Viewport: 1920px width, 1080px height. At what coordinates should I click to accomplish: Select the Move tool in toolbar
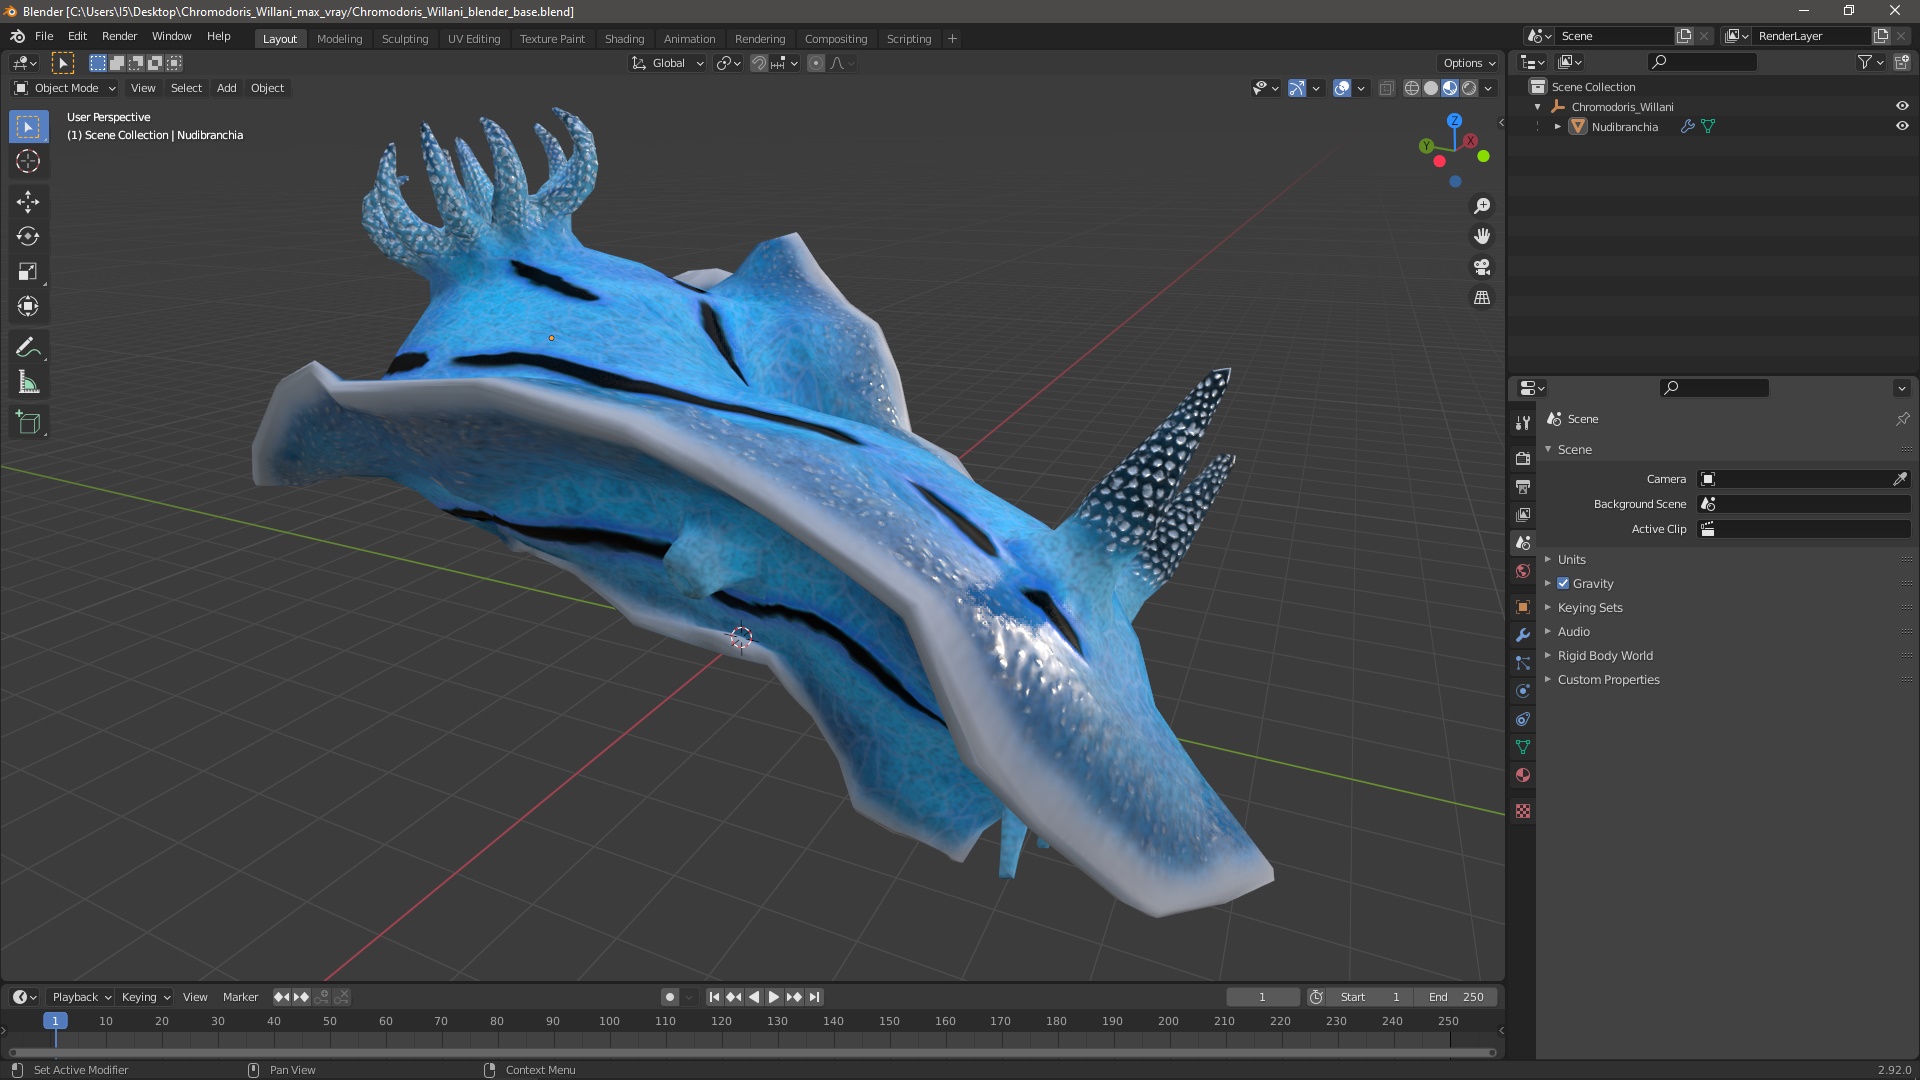tap(28, 202)
